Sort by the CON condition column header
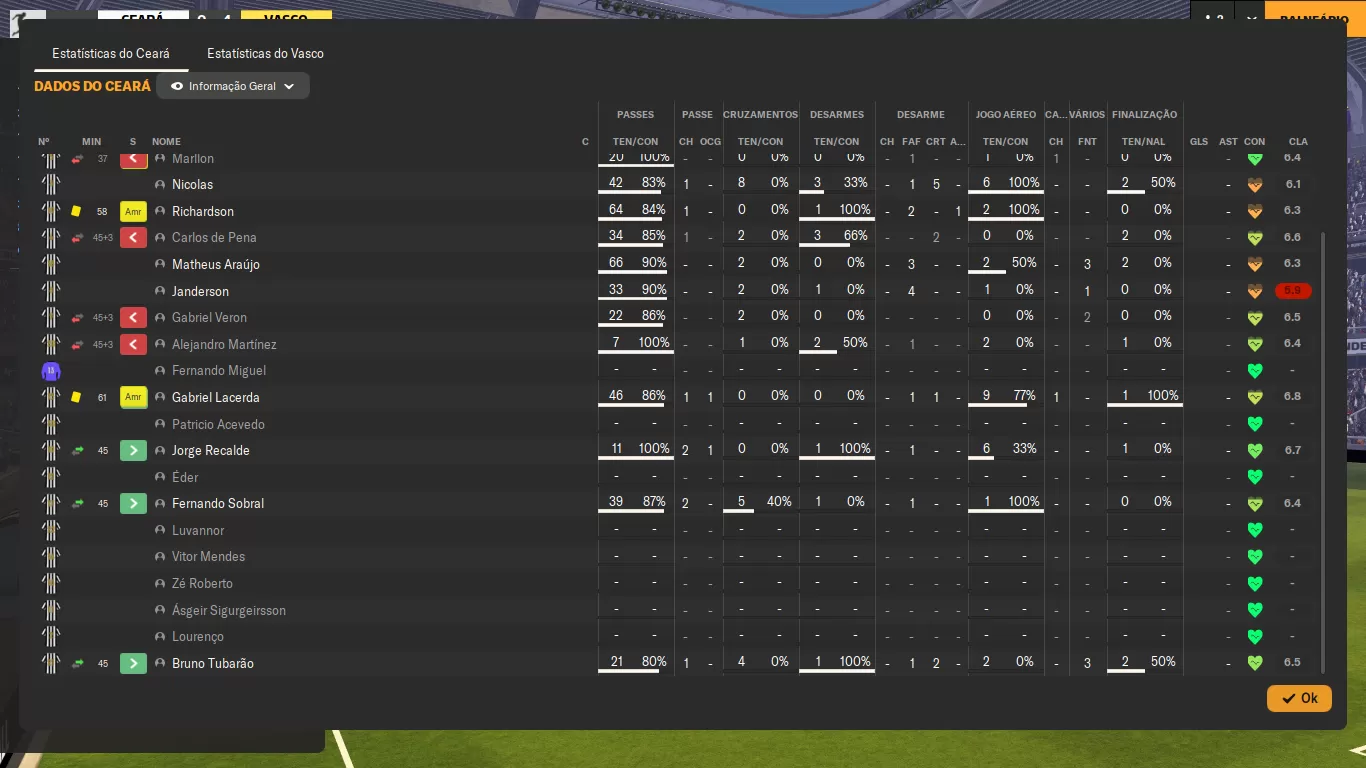 point(1254,142)
